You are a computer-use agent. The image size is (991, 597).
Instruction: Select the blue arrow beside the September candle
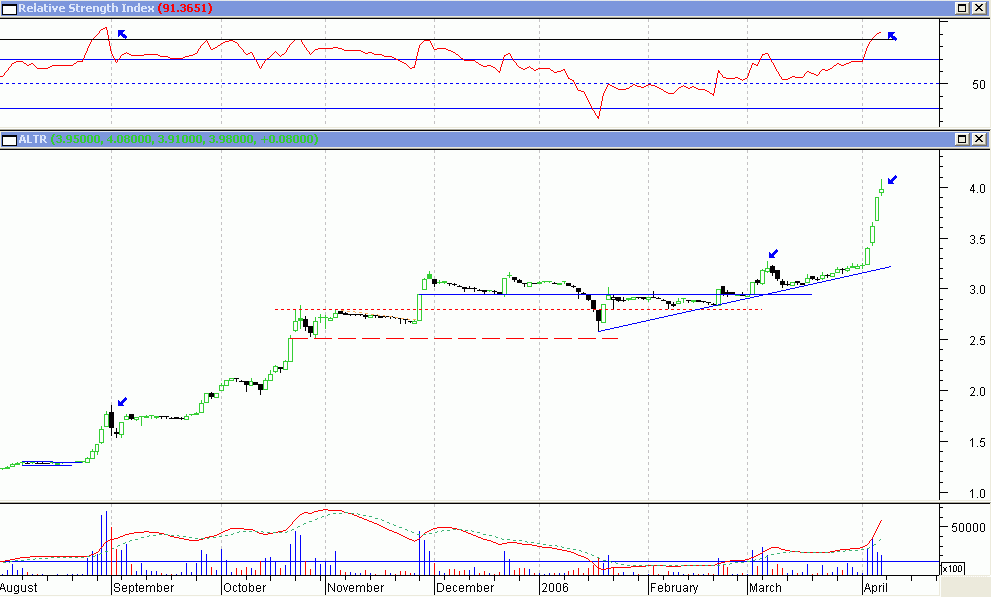[x=122, y=401]
